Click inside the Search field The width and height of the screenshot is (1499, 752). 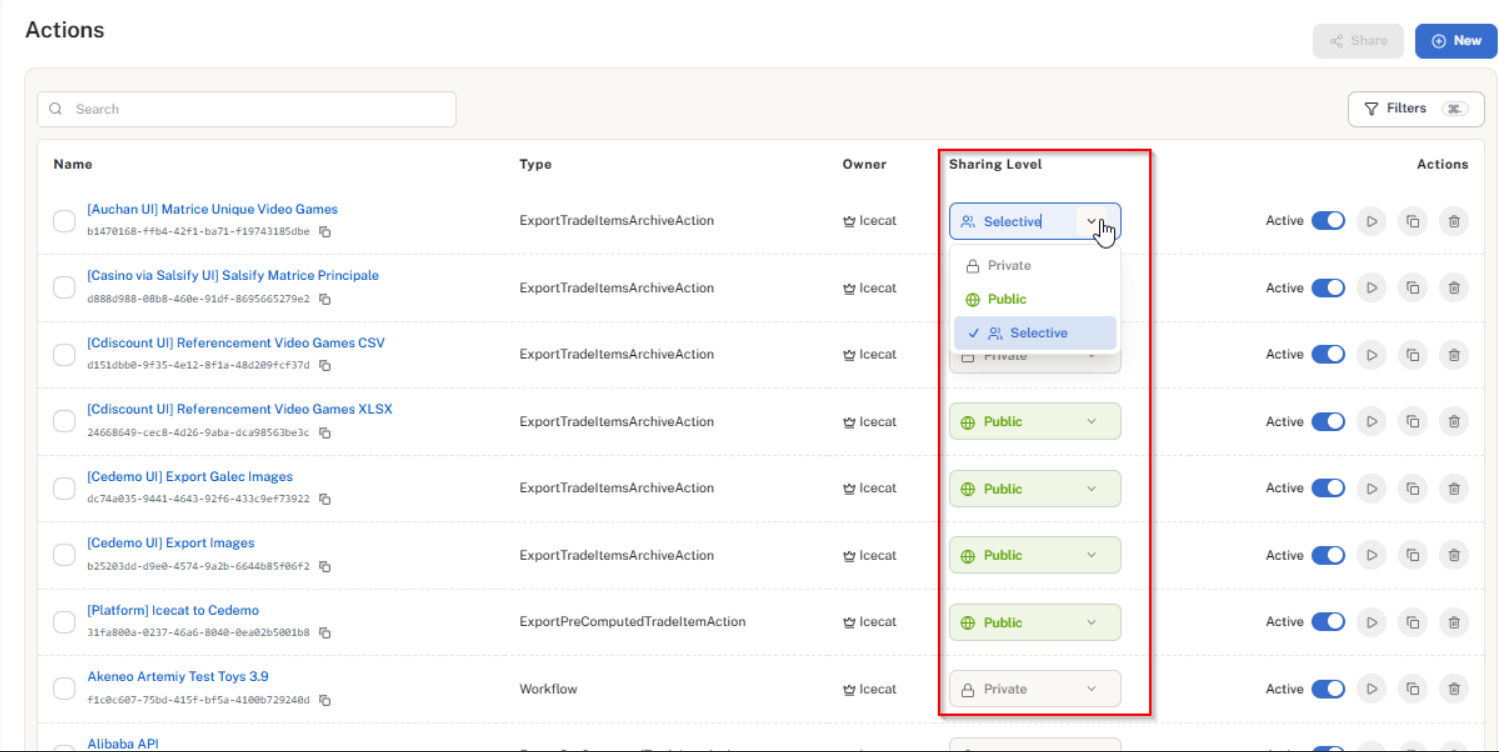246,108
